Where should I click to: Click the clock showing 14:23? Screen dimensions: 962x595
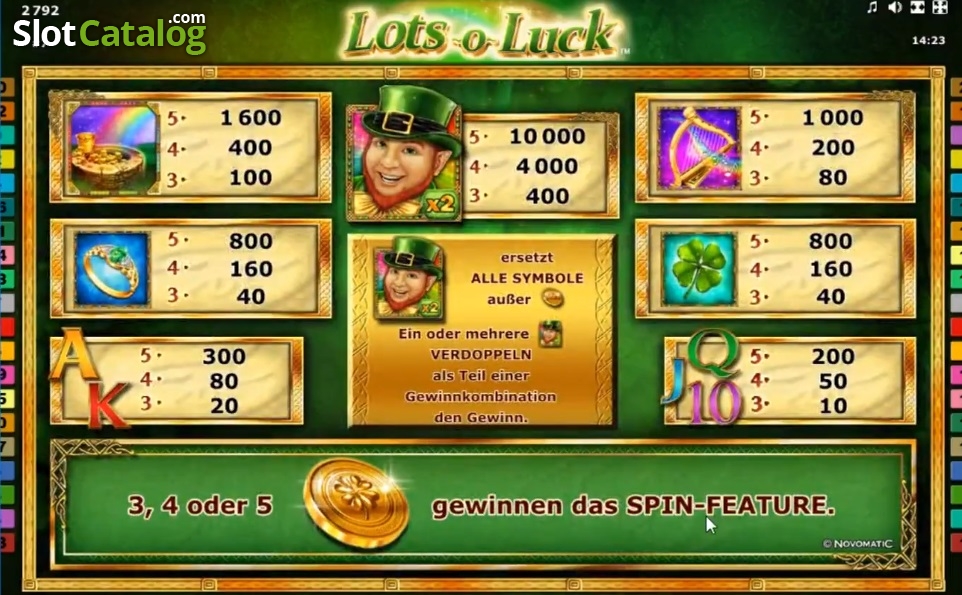pyautogui.click(x=928, y=40)
